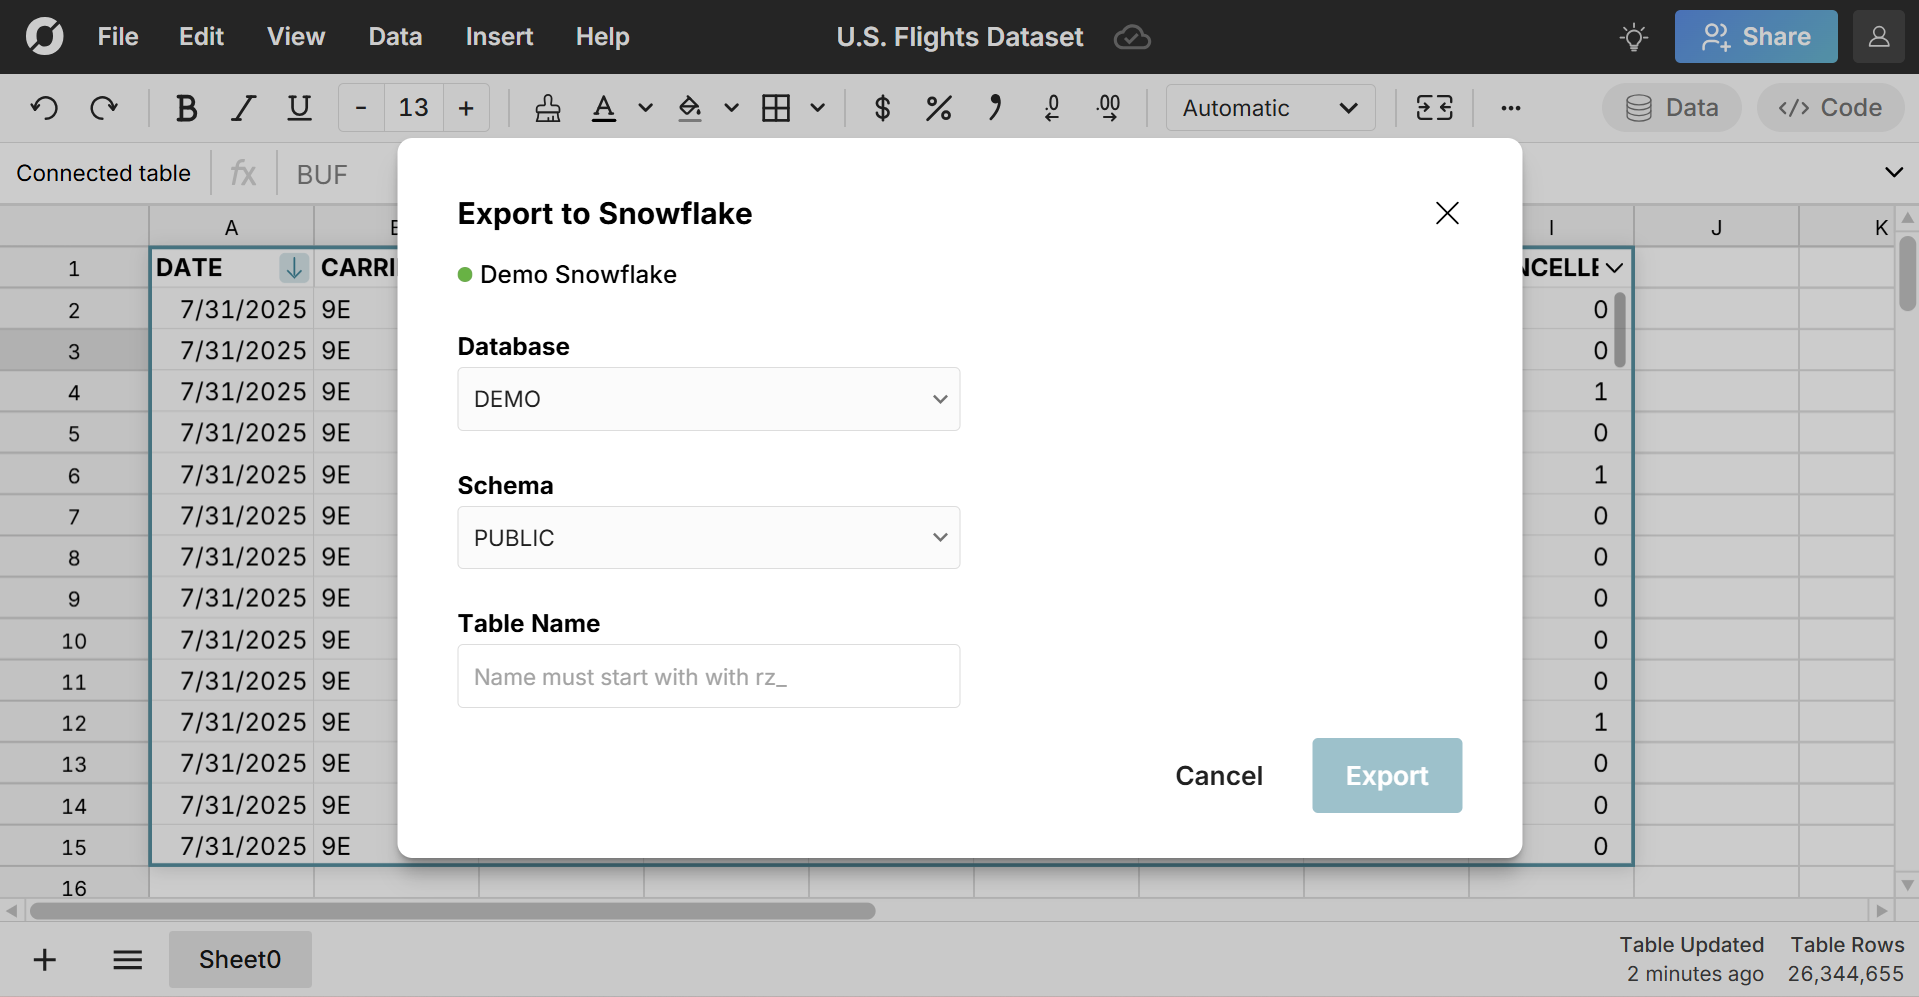Screen dimensions: 1919x997
Task: Click the undo arrow
Action: pos(44,108)
